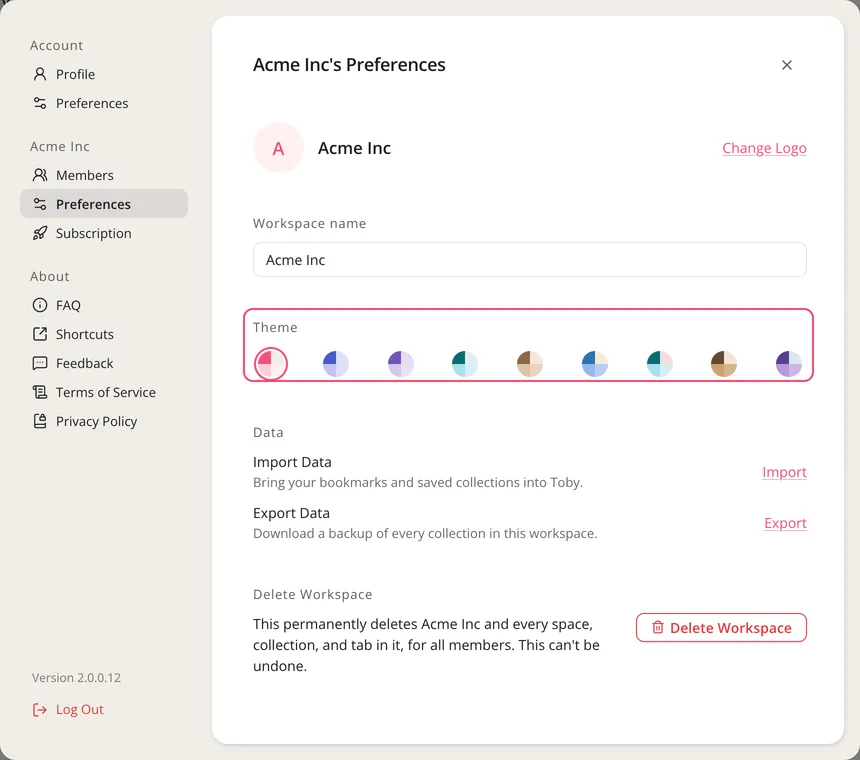Click the Log Out arrow icon

[x=39, y=710]
